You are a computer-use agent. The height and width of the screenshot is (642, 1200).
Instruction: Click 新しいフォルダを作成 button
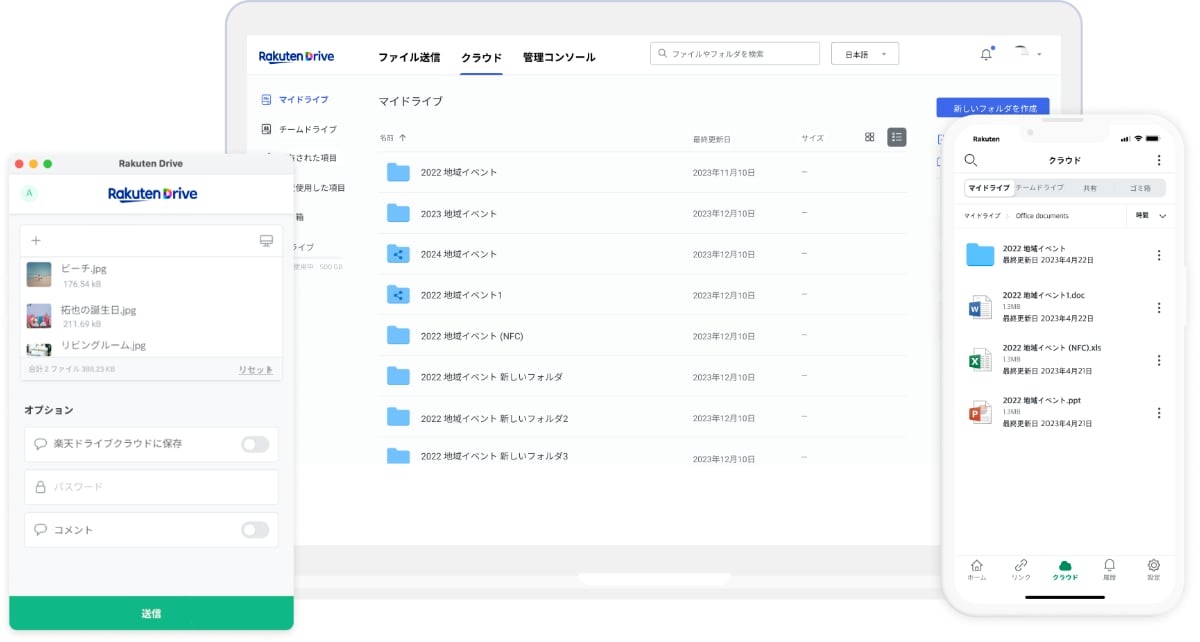pos(993,108)
